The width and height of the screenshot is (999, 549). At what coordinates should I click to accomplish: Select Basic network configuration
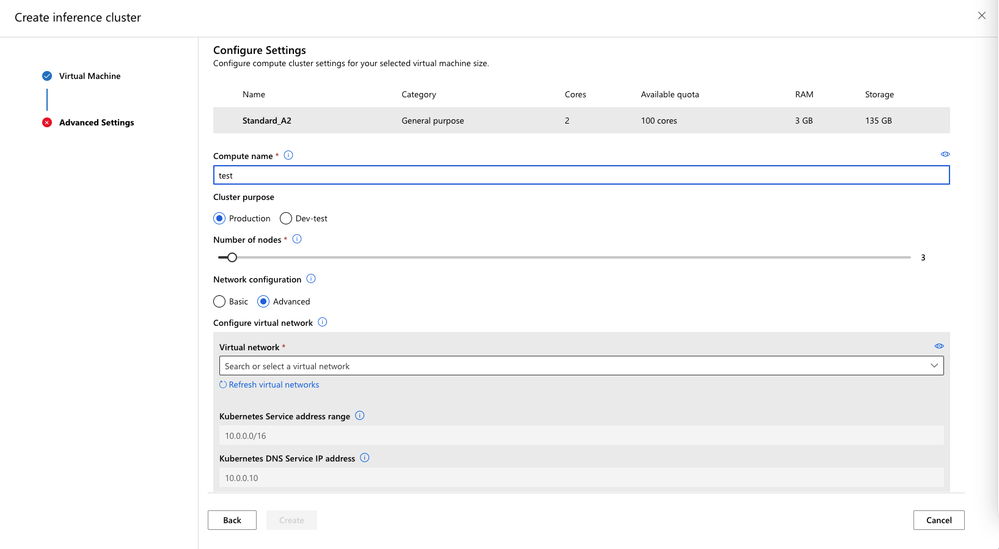click(219, 301)
